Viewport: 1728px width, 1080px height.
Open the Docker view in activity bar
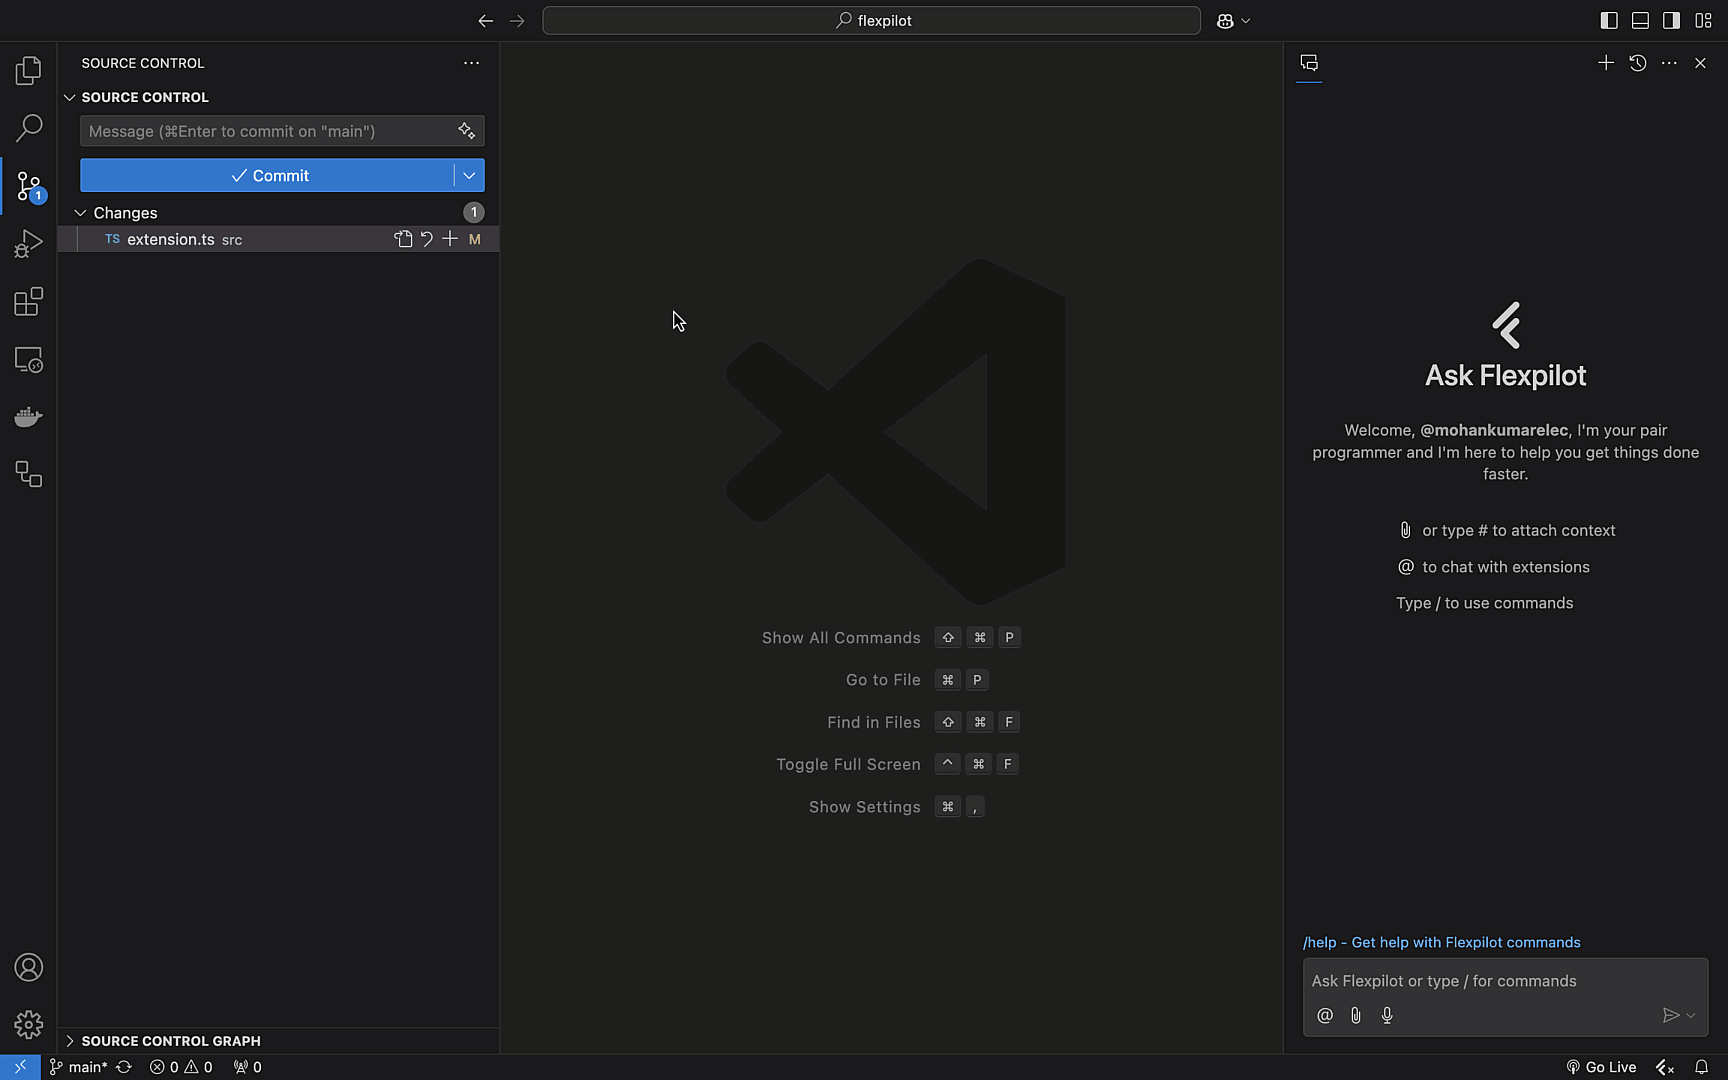click(28, 417)
